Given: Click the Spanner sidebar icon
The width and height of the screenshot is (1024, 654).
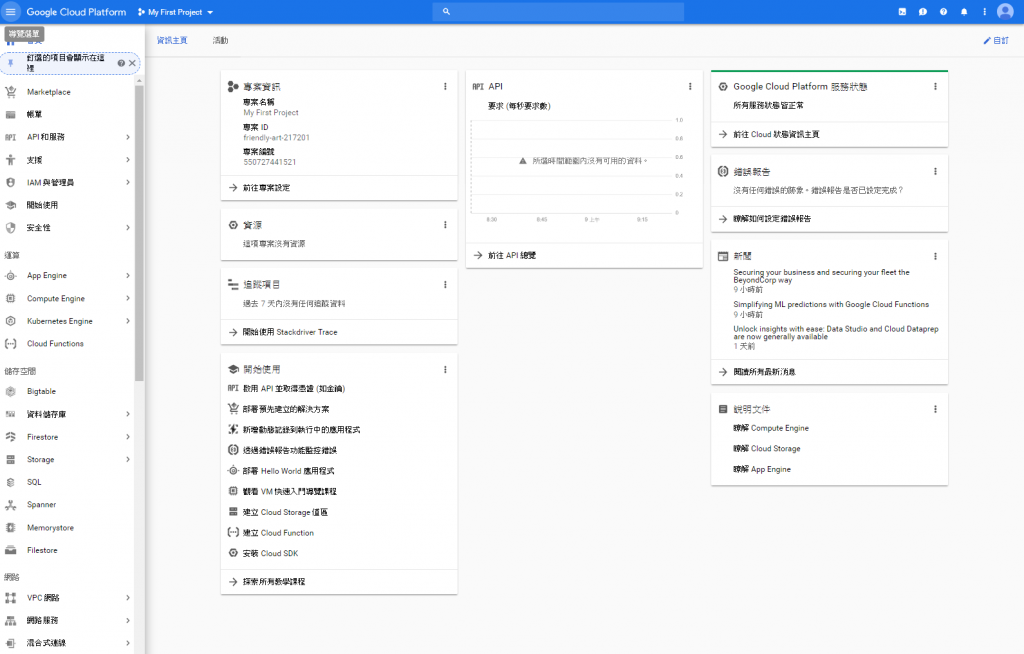Looking at the screenshot, I should pyautogui.click(x=10, y=504).
